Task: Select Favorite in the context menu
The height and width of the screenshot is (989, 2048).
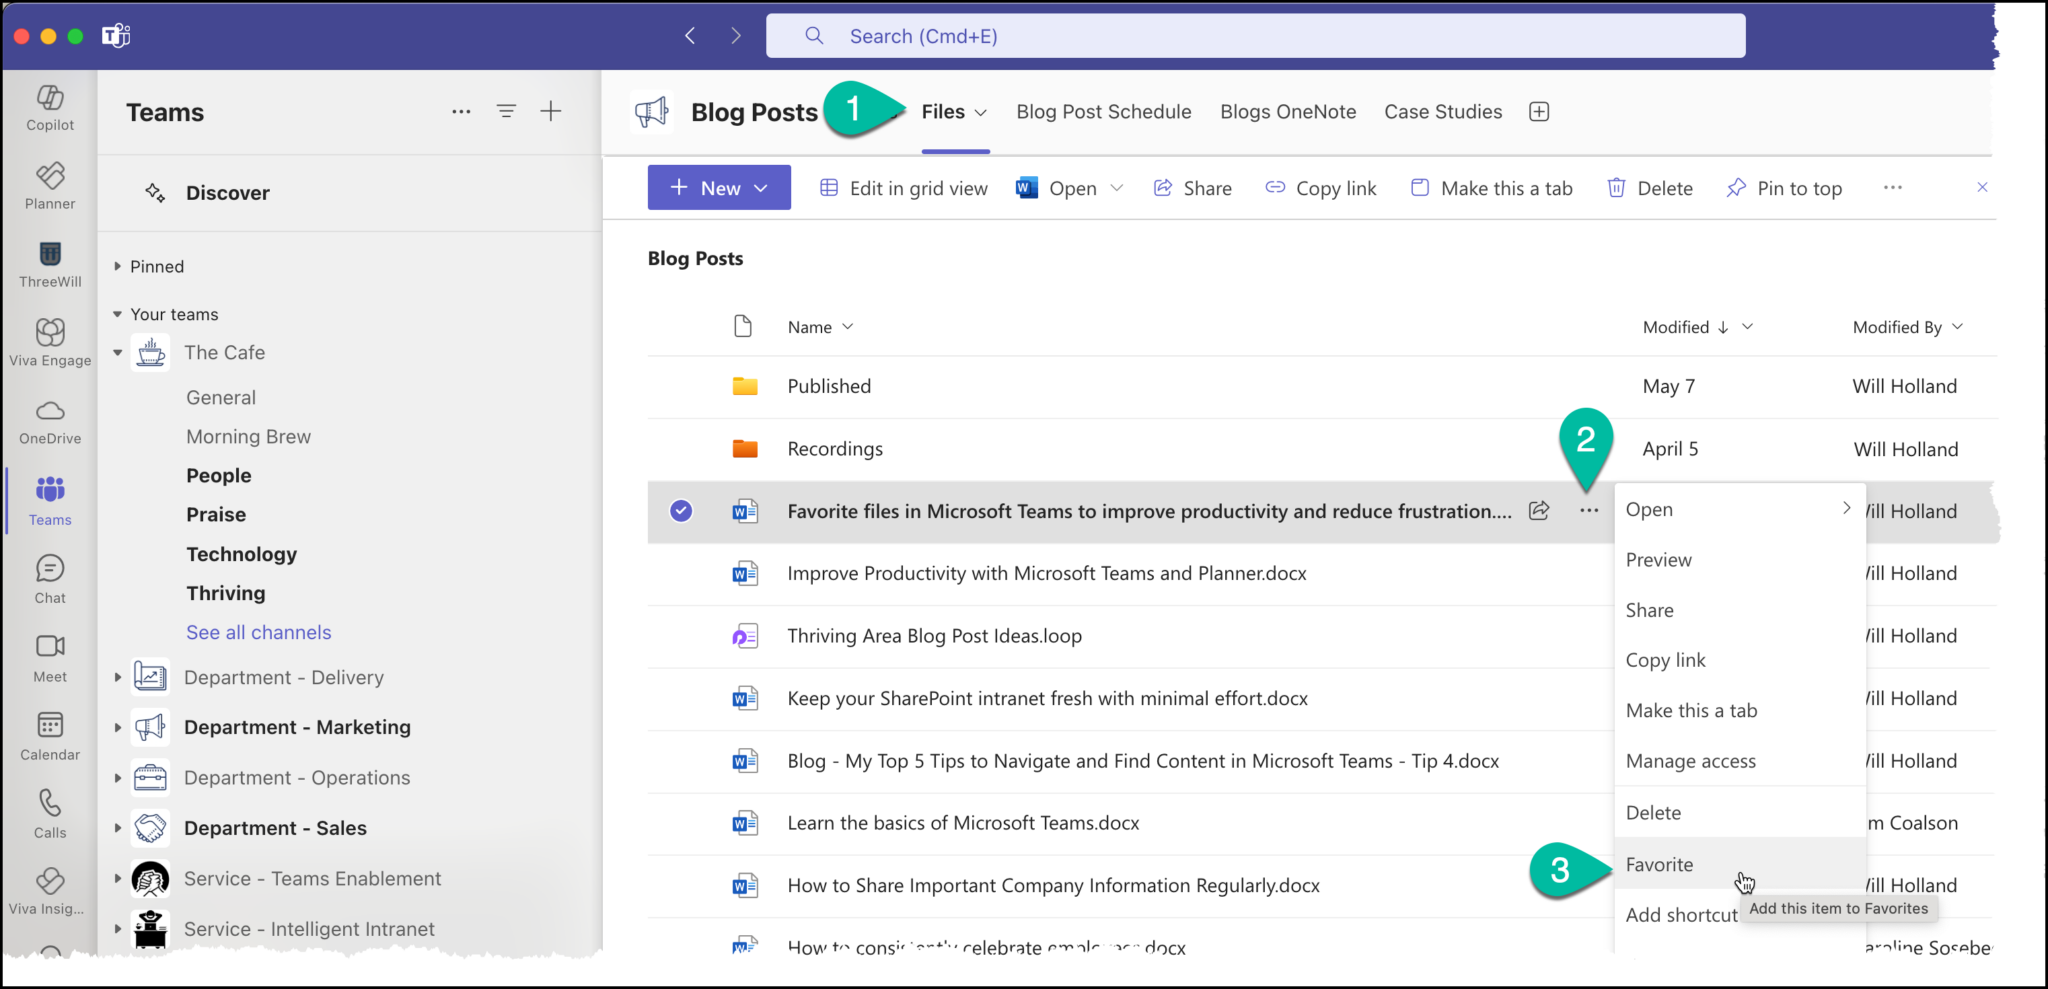Action: [x=1660, y=864]
